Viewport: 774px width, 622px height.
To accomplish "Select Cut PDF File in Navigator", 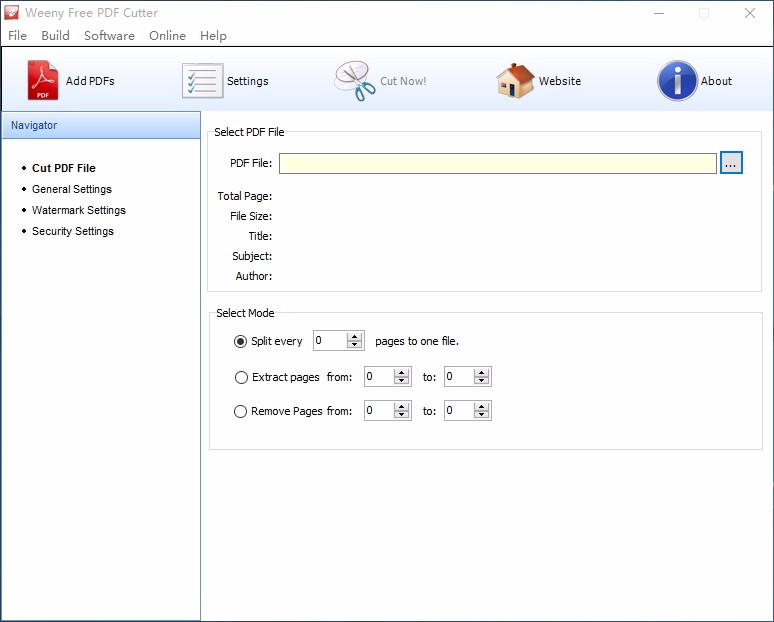I will [64, 168].
